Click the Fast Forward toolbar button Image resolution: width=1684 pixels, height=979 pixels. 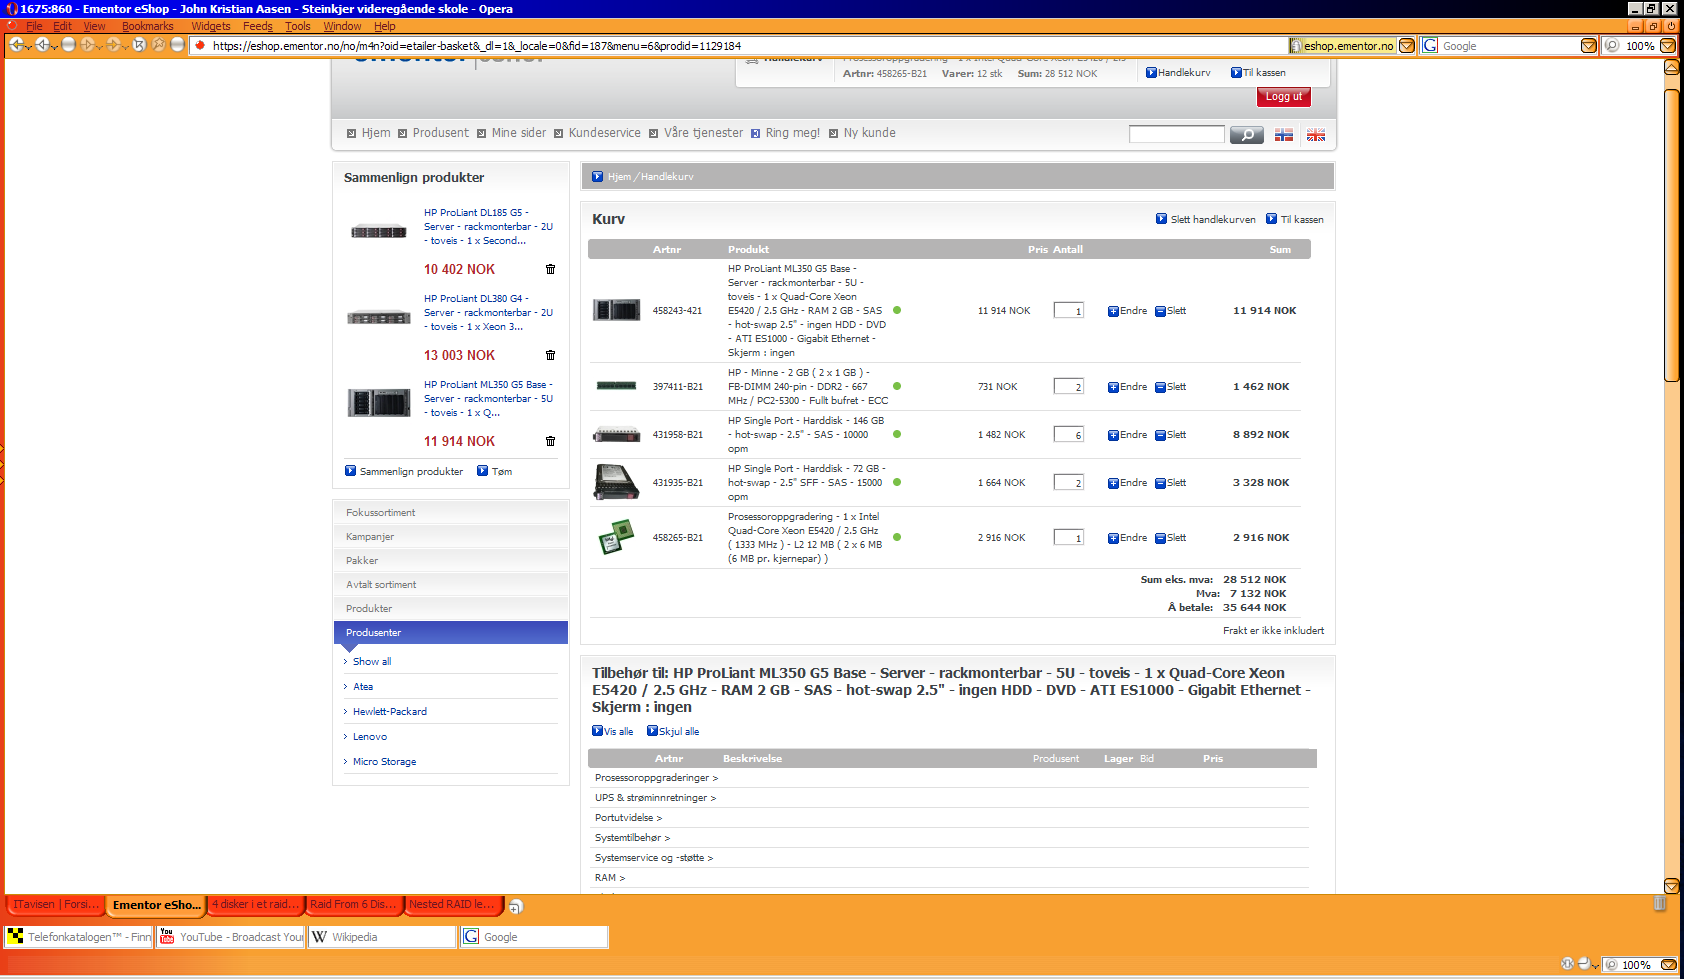point(115,45)
